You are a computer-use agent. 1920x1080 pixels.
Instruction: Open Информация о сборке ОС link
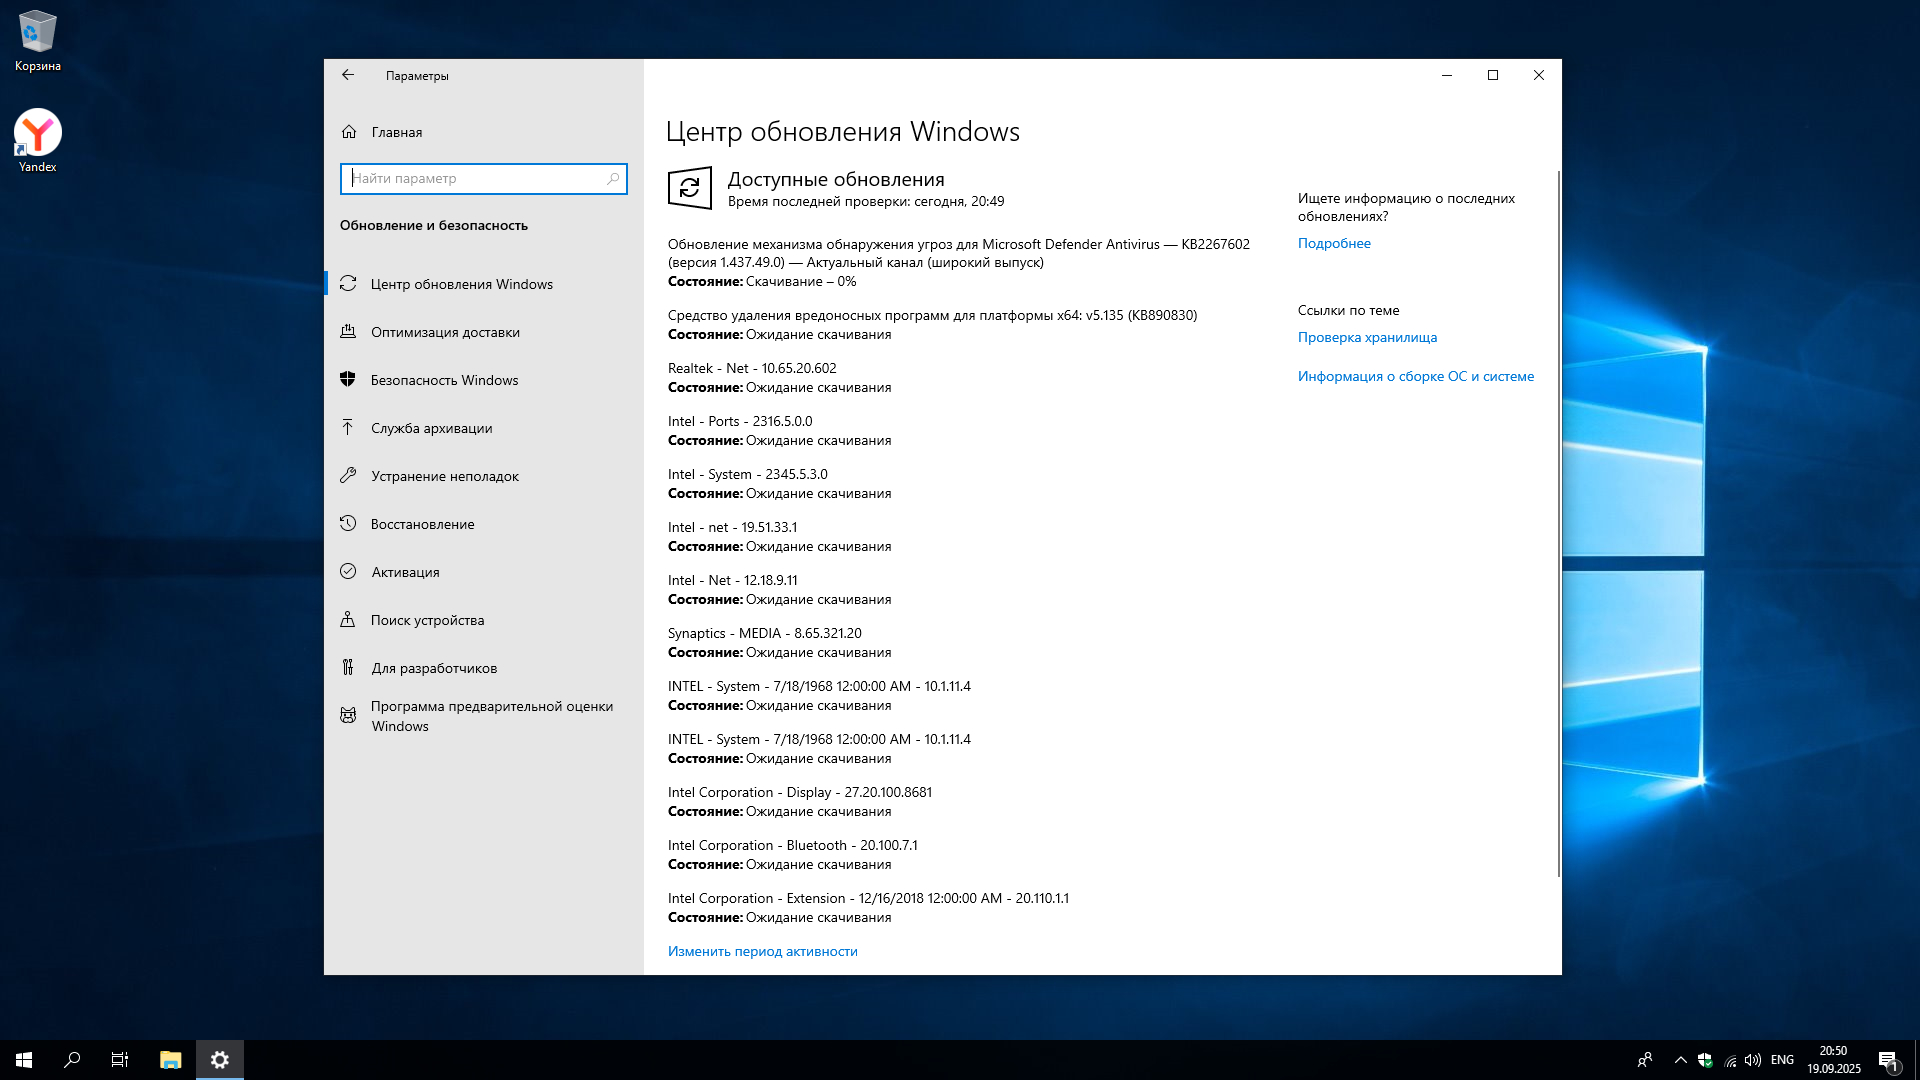1415,376
